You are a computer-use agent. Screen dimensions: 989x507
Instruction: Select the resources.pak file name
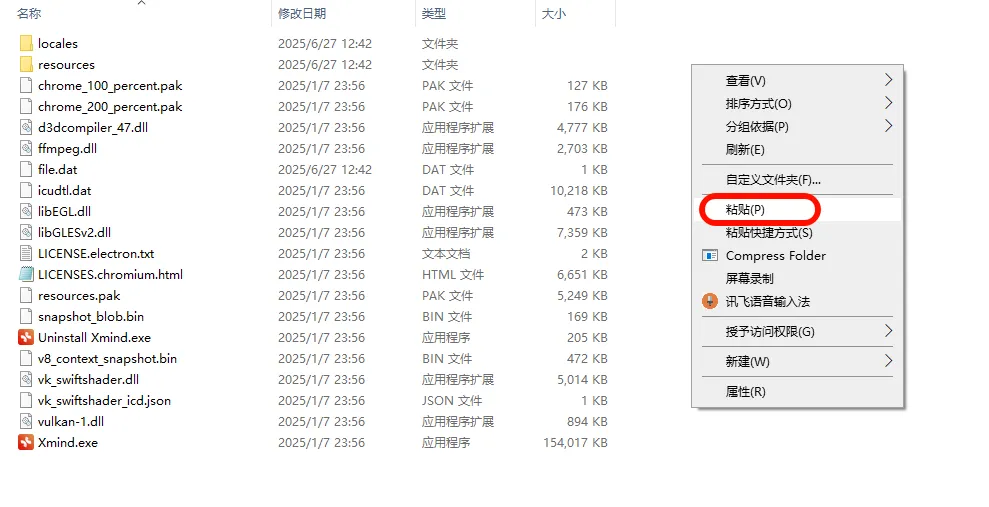tap(79, 296)
